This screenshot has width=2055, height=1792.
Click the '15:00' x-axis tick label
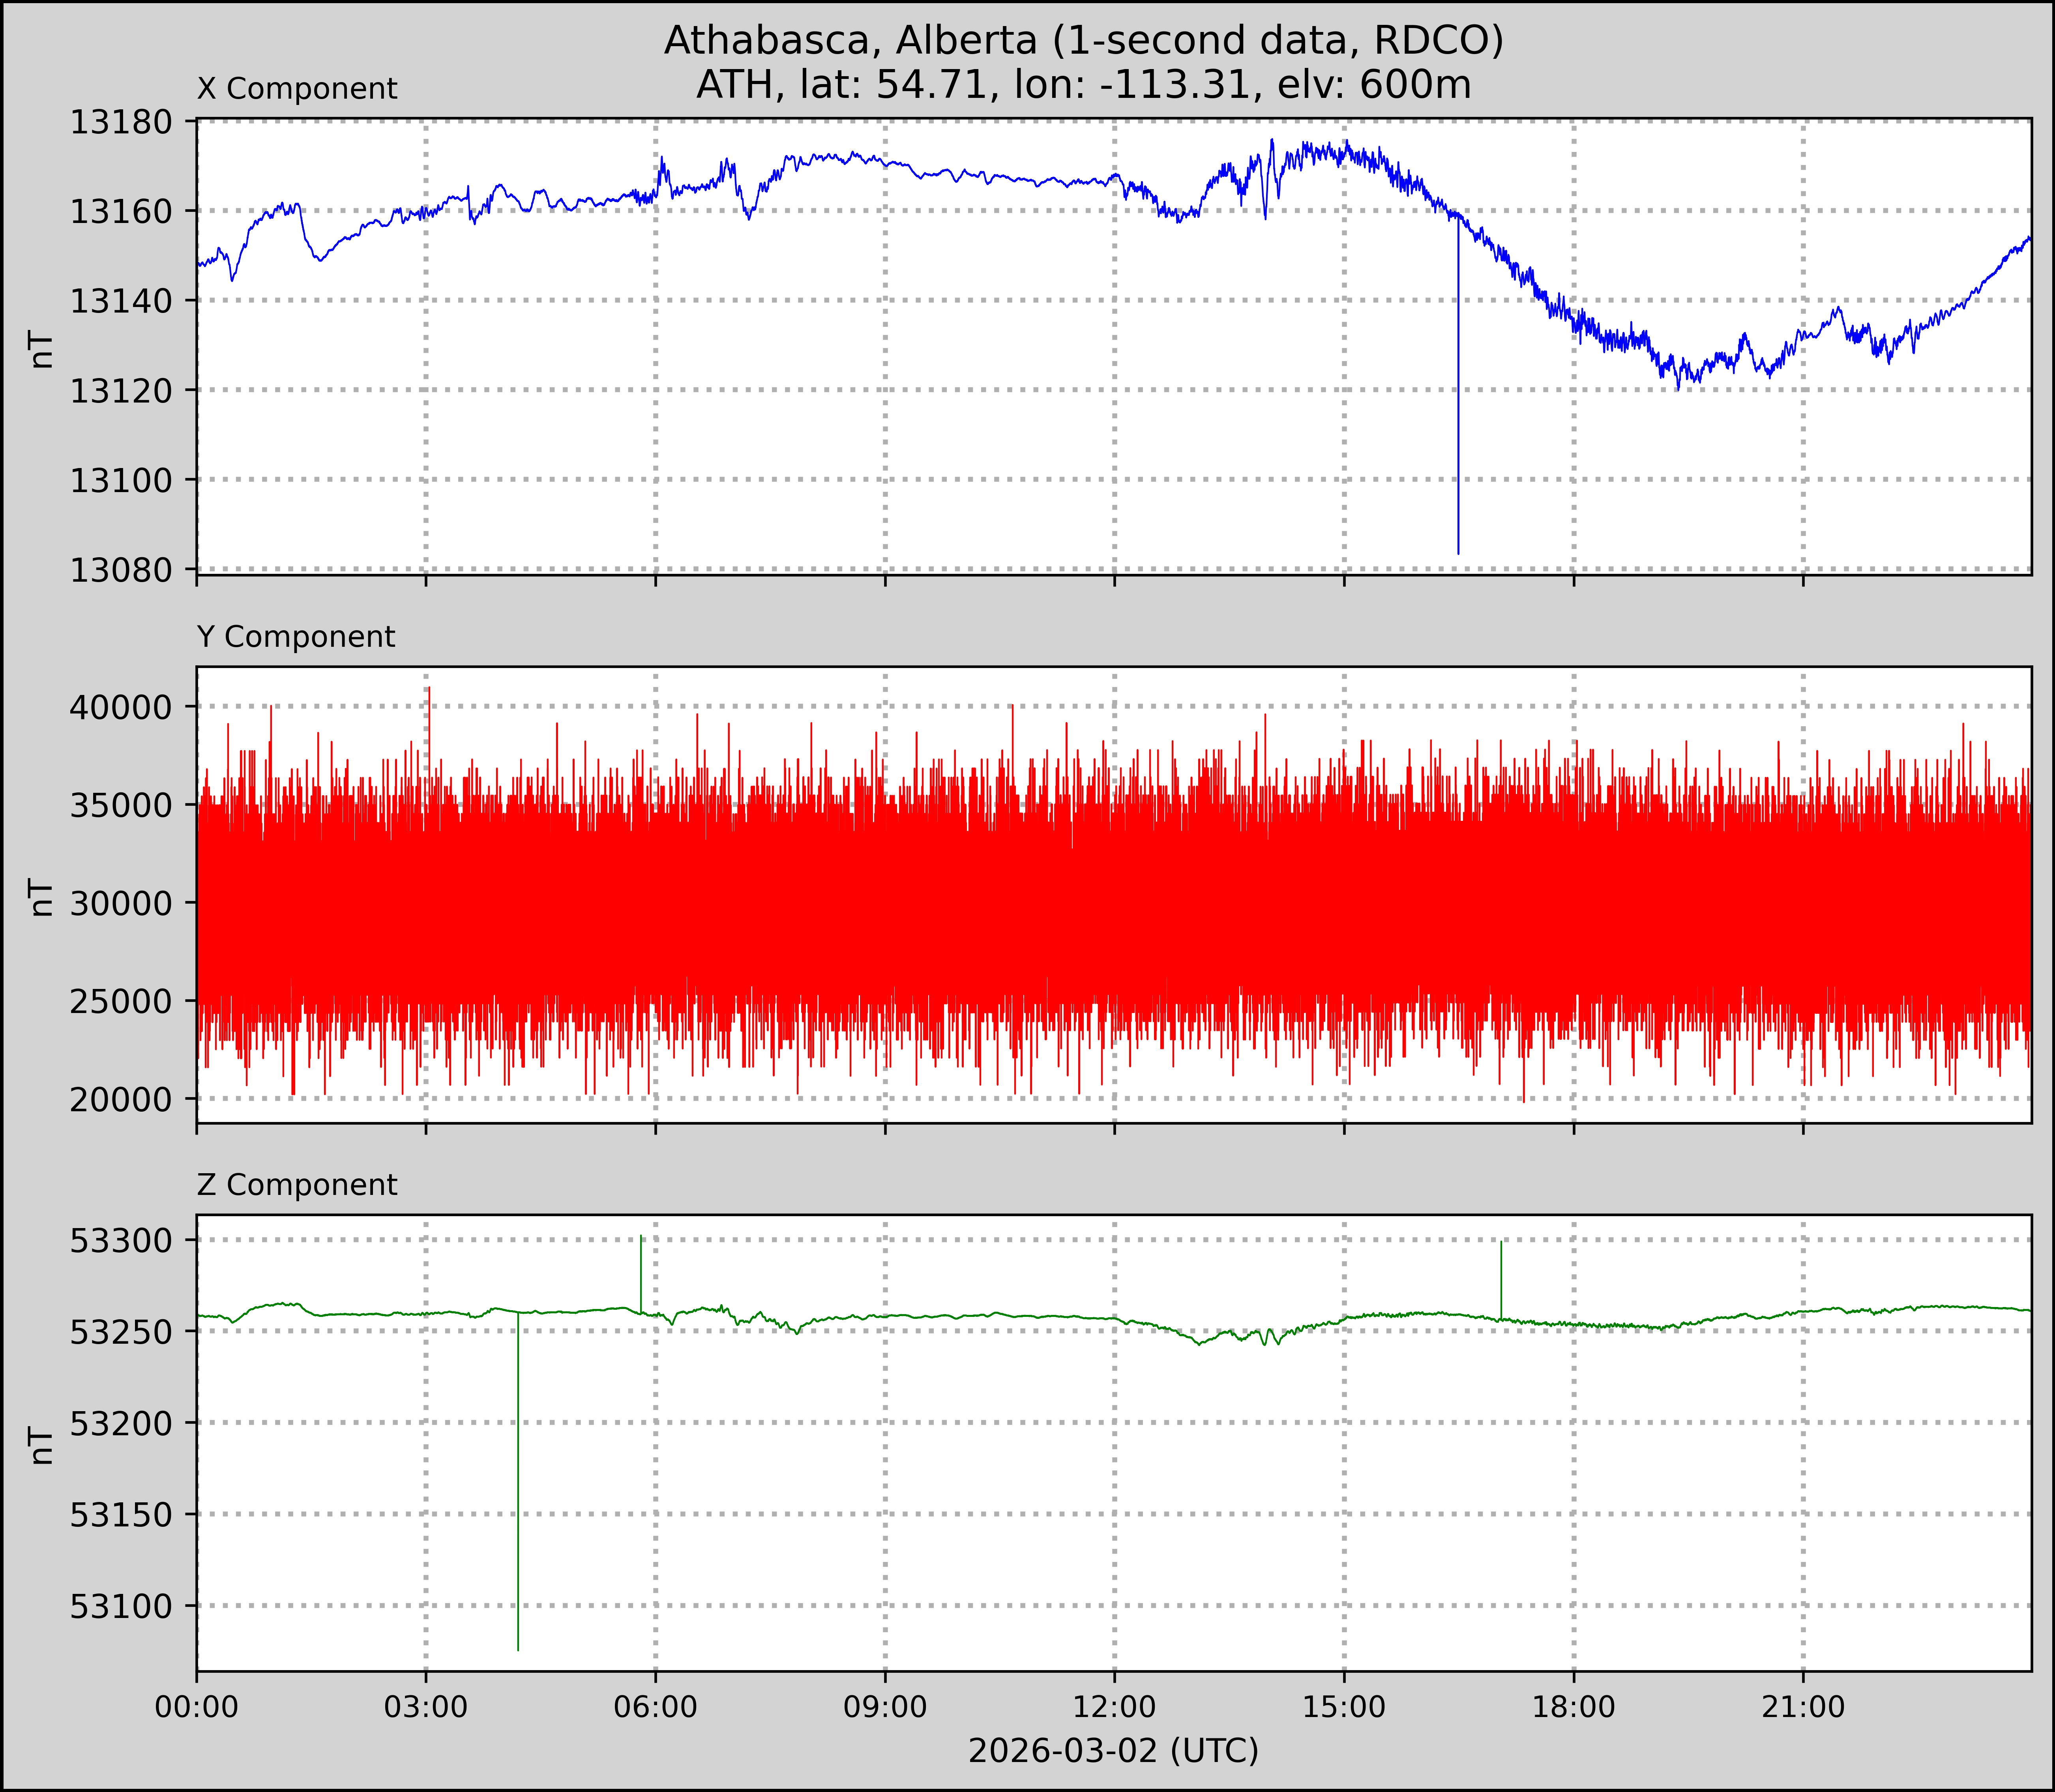[x=1344, y=1707]
